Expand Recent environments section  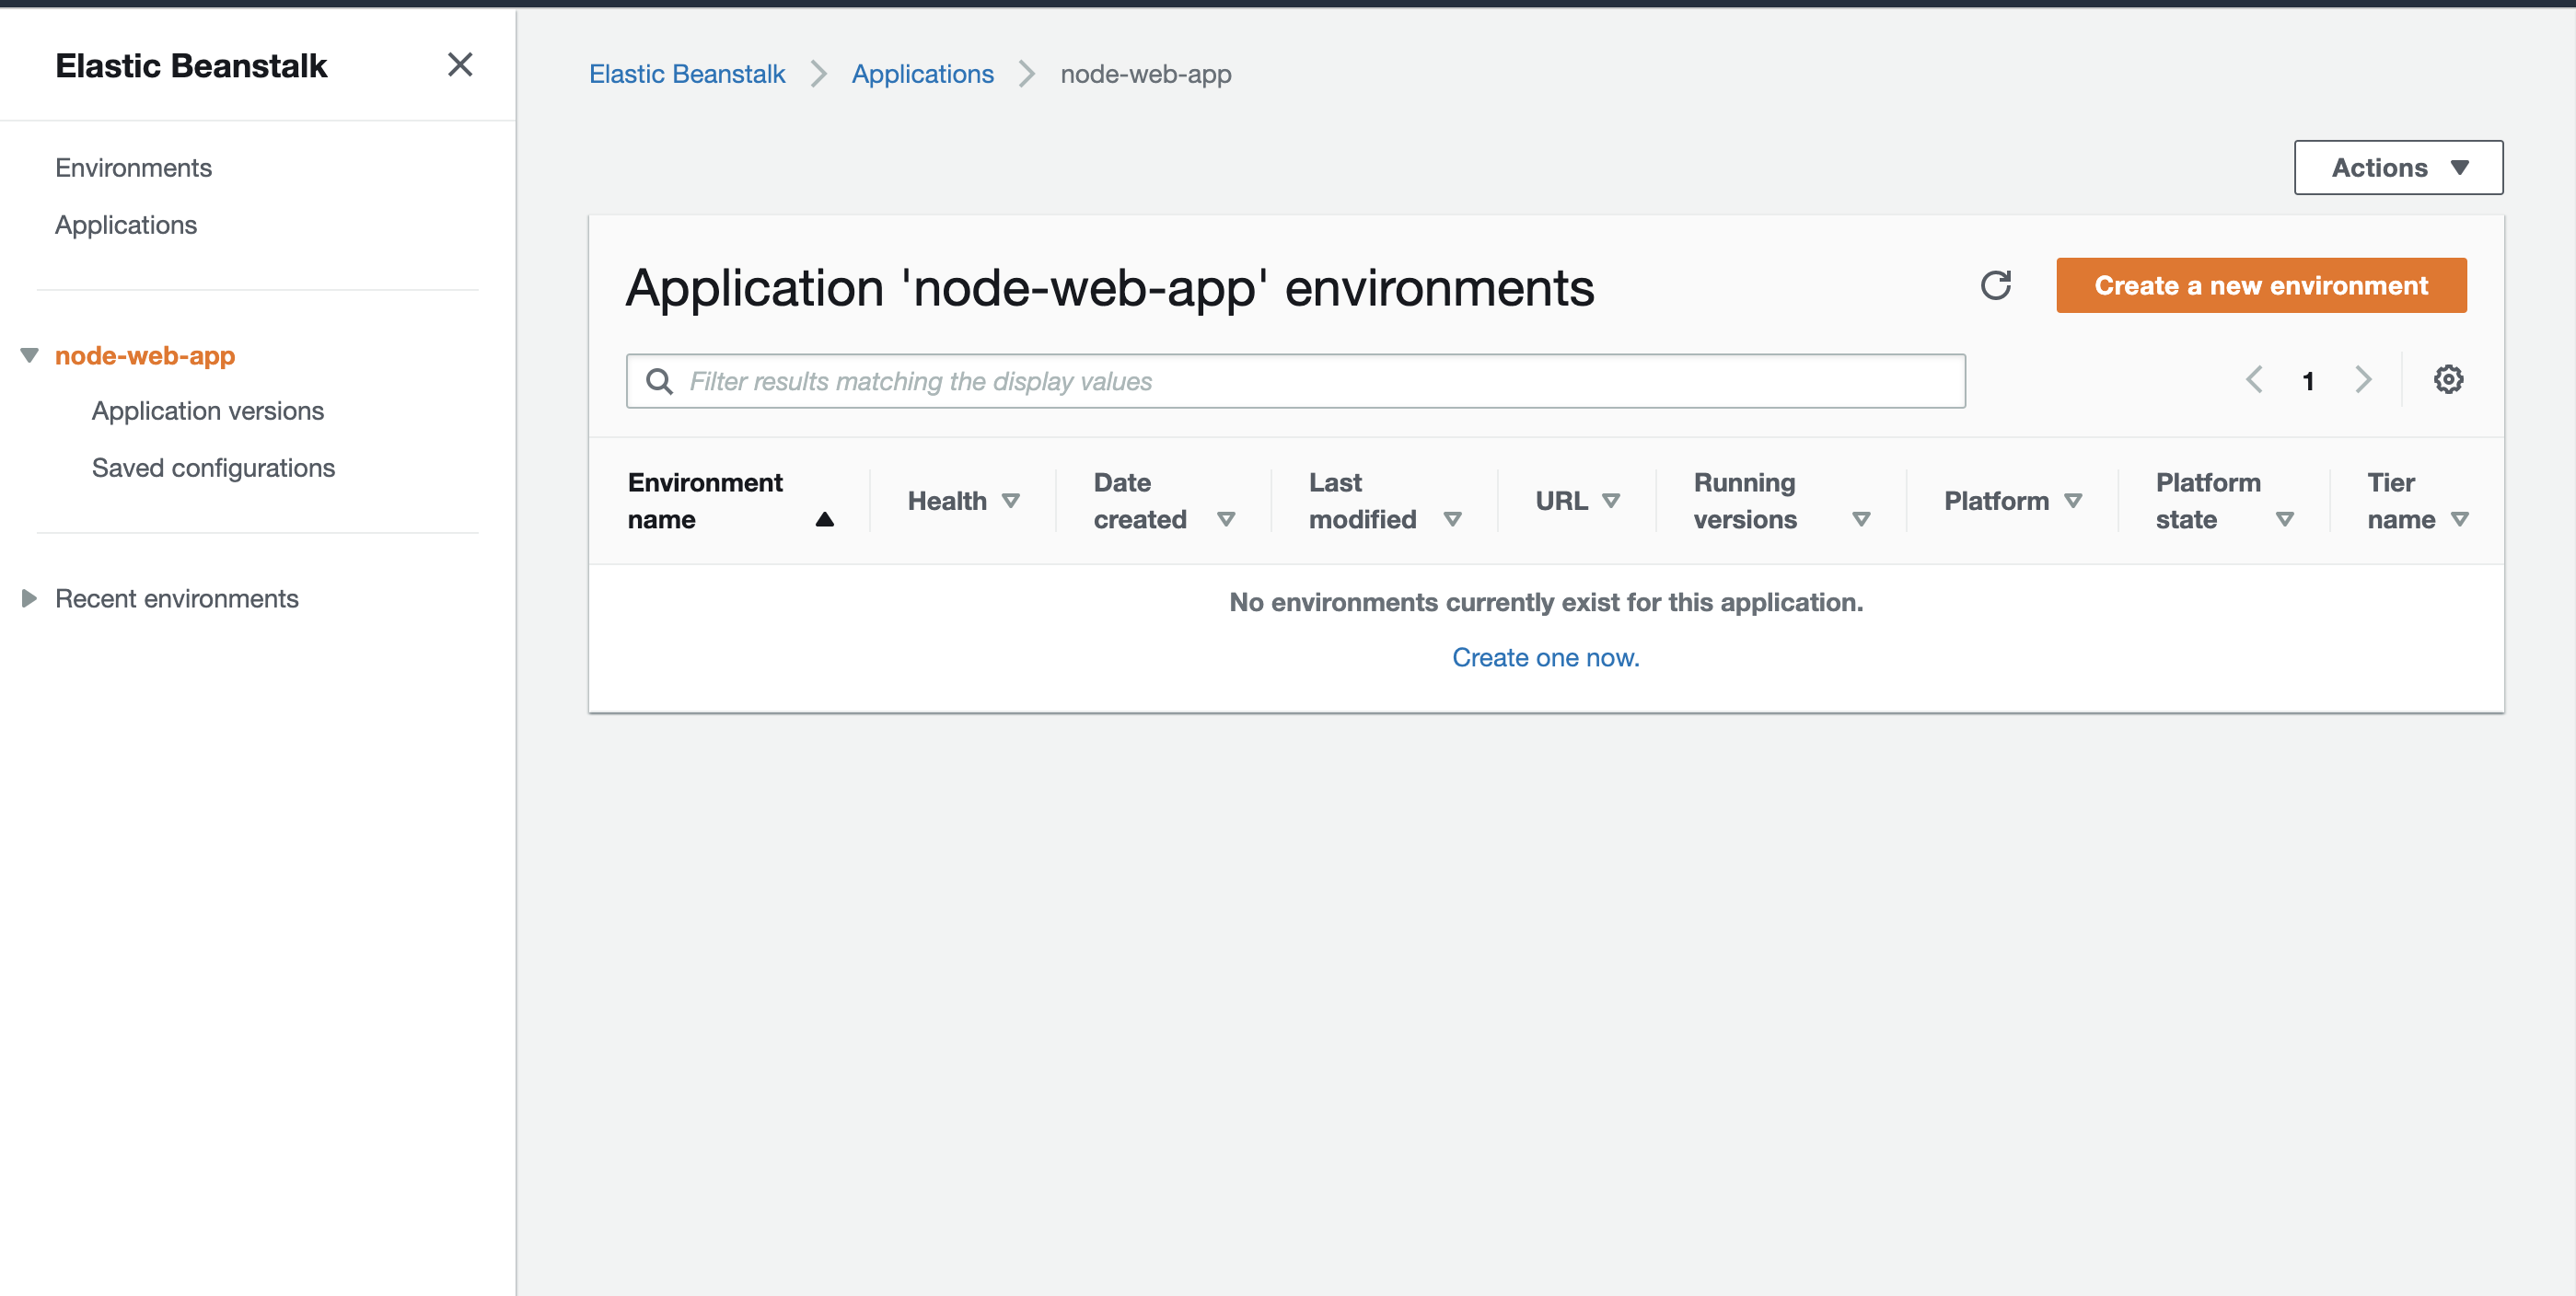tap(29, 598)
